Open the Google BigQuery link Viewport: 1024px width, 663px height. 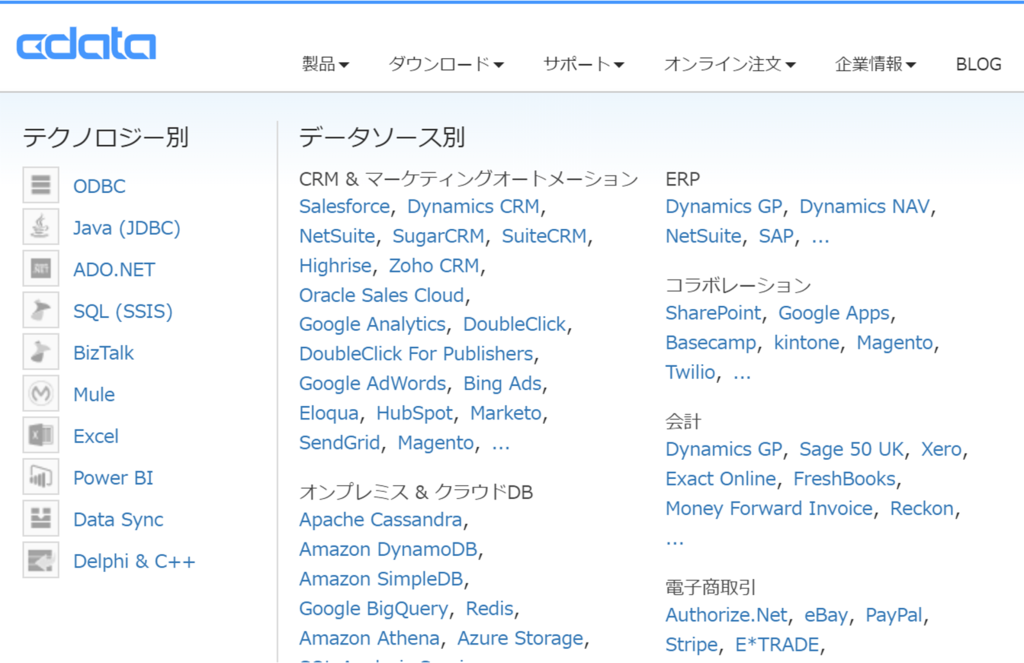coord(374,609)
